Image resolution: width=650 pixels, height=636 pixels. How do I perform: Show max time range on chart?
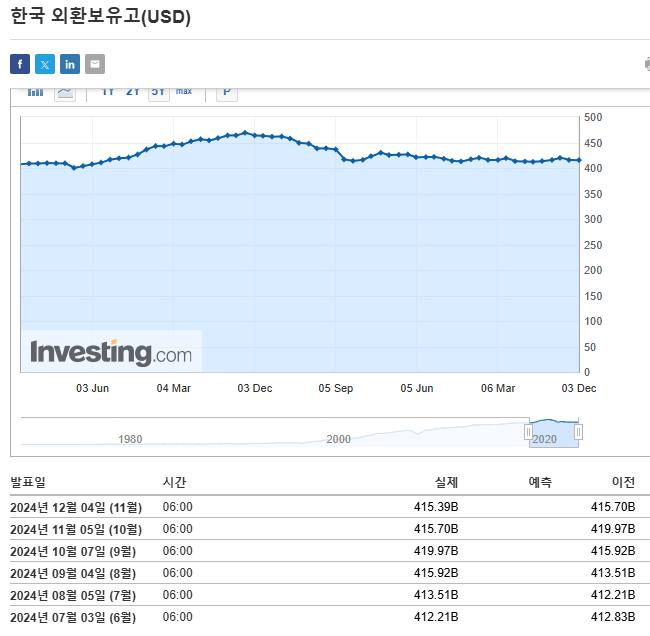pyautogui.click(x=184, y=92)
